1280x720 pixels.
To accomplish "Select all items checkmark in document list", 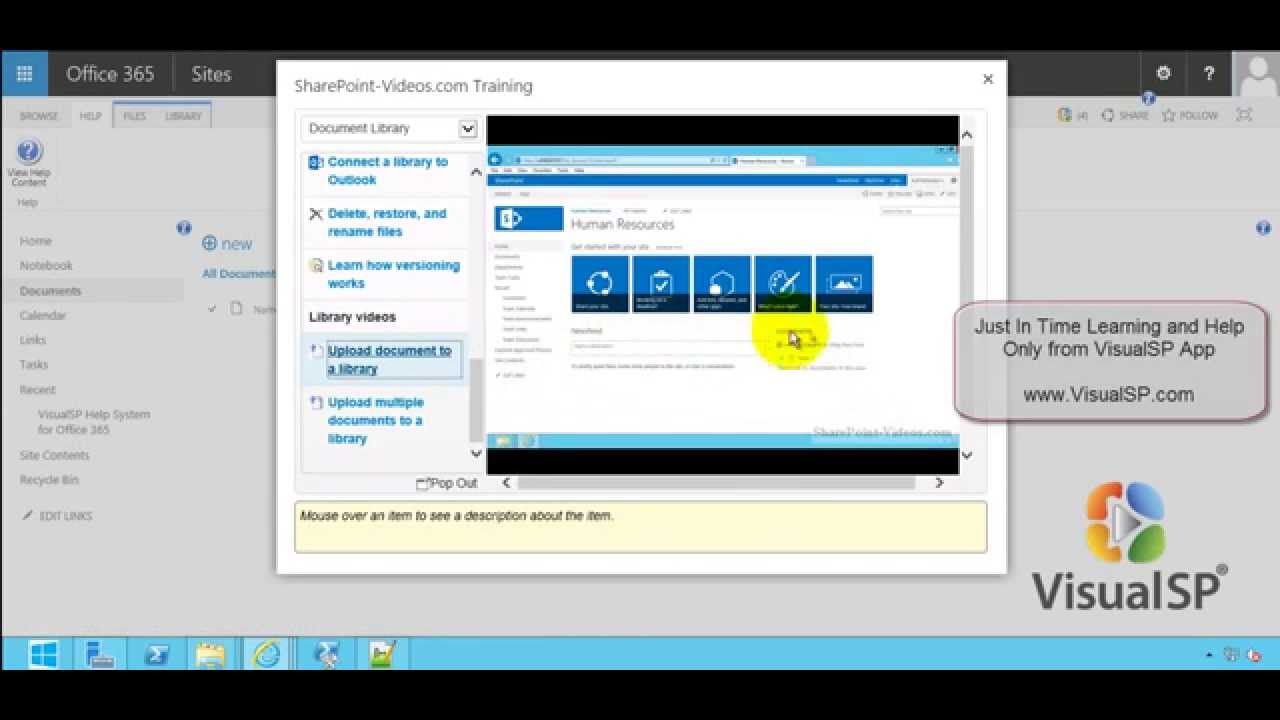I will [212, 309].
